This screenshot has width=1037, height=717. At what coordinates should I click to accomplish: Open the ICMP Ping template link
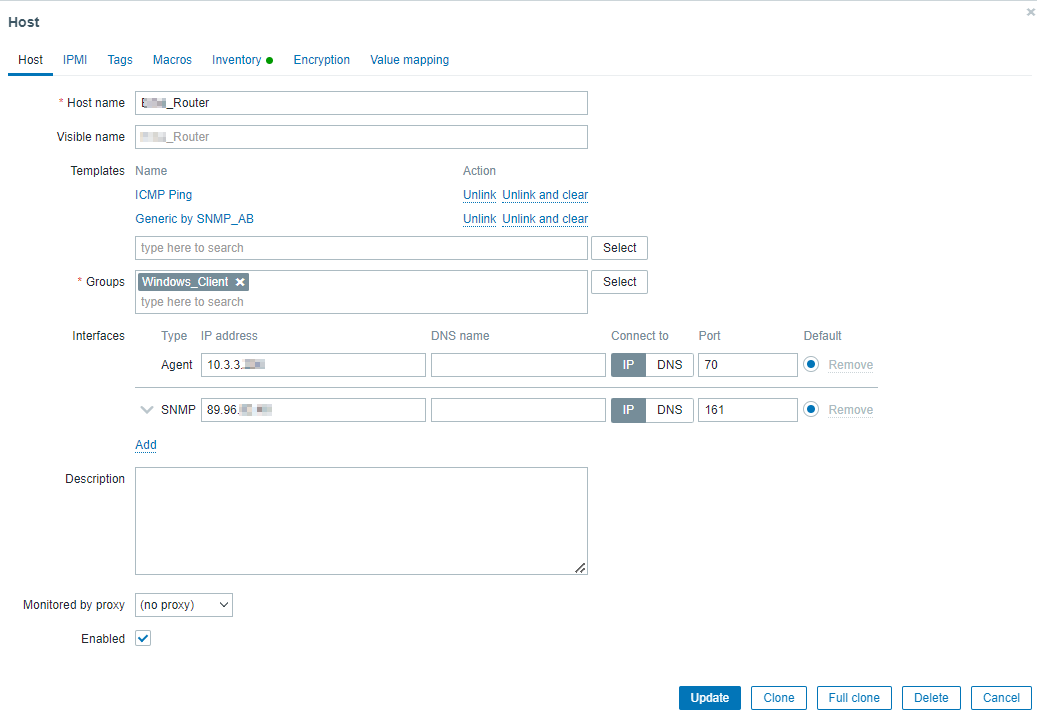(x=163, y=195)
